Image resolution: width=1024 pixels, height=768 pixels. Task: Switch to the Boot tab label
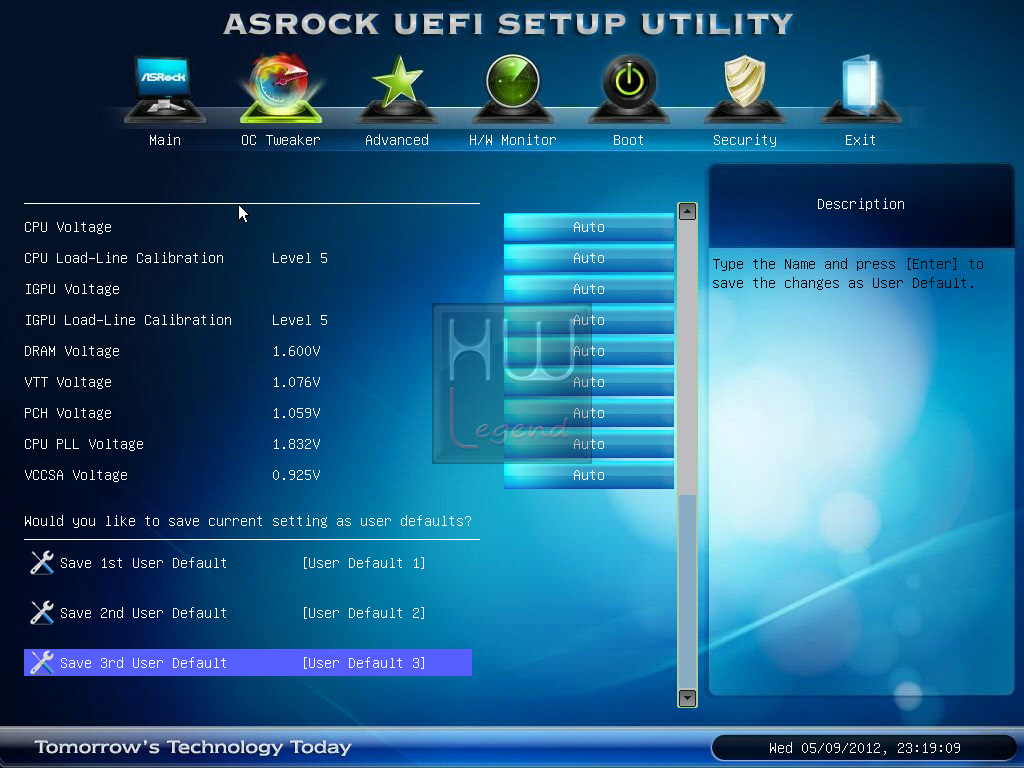click(628, 140)
